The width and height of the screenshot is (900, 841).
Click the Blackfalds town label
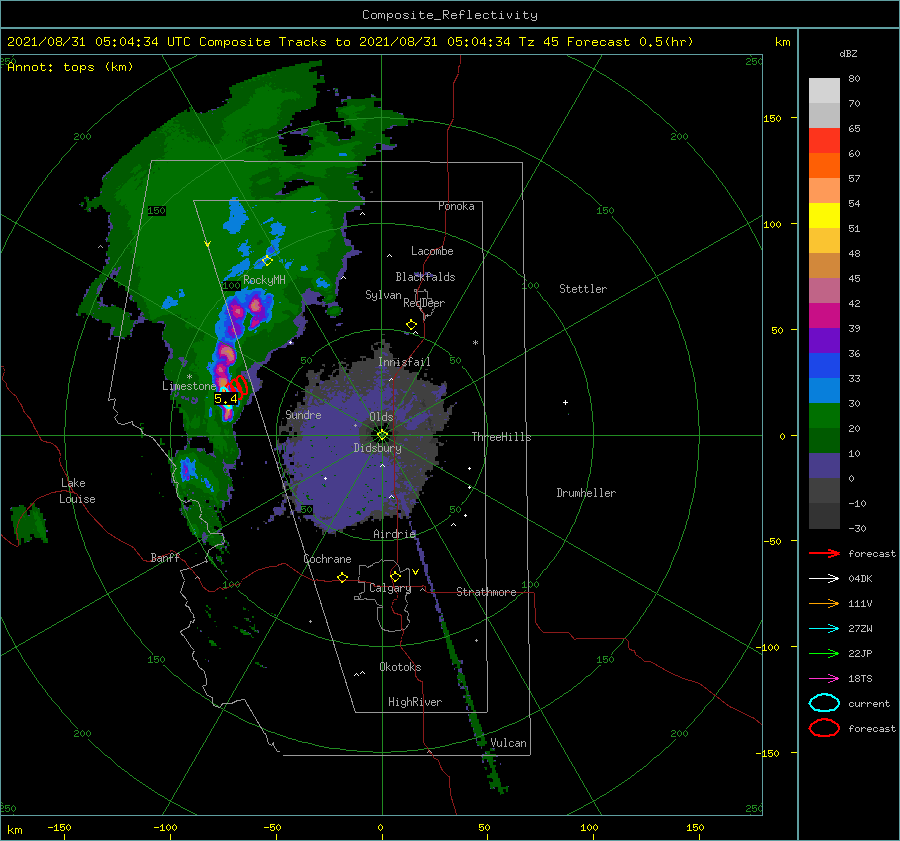[x=425, y=277]
